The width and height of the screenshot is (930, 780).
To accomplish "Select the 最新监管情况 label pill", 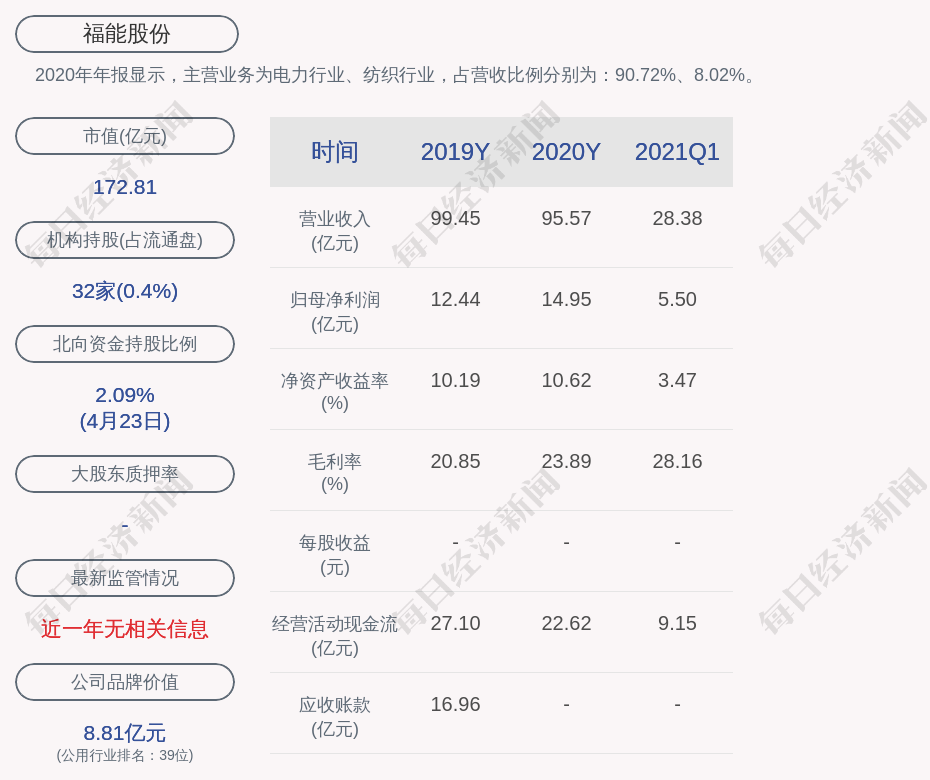I will [x=125, y=577].
